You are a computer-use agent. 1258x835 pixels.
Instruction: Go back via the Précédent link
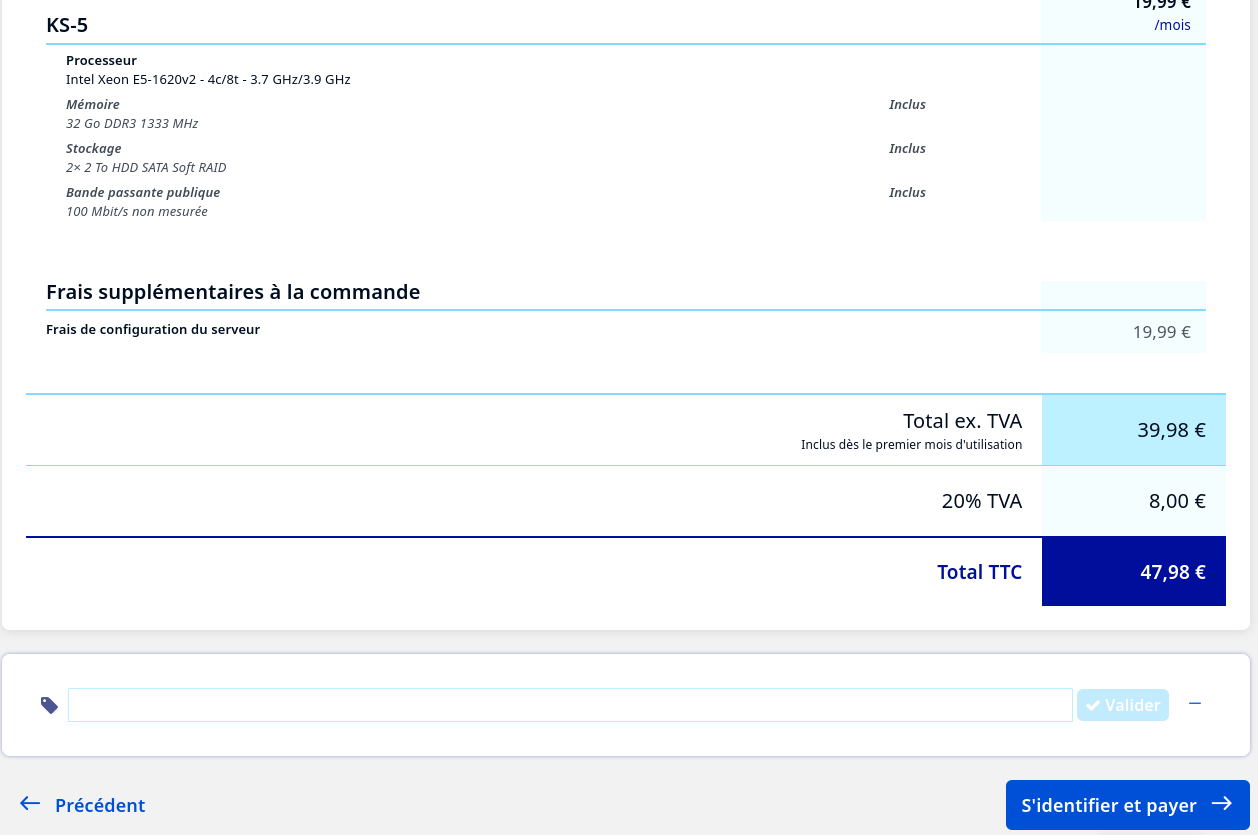point(99,805)
